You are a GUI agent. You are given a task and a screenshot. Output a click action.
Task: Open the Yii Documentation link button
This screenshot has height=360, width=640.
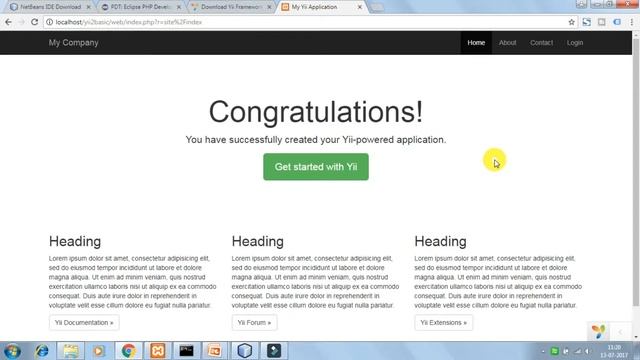(x=84, y=322)
